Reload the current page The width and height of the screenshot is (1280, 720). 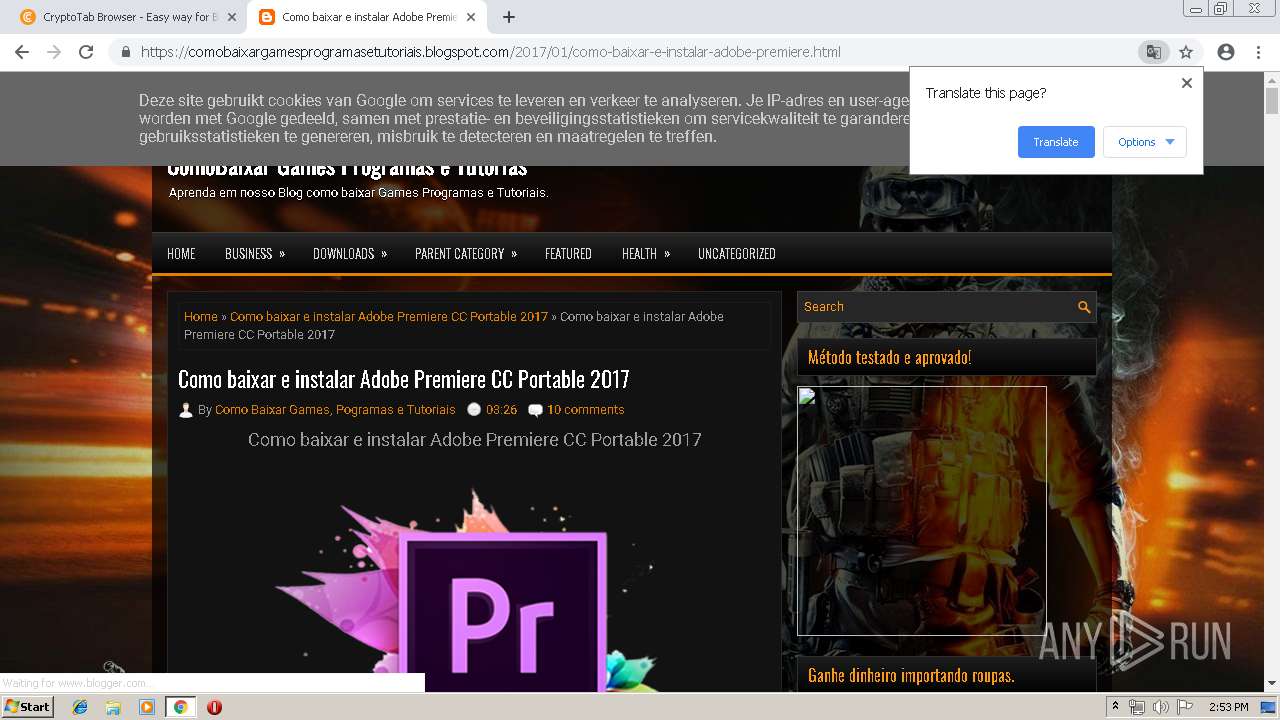click(x=86, y=52)
